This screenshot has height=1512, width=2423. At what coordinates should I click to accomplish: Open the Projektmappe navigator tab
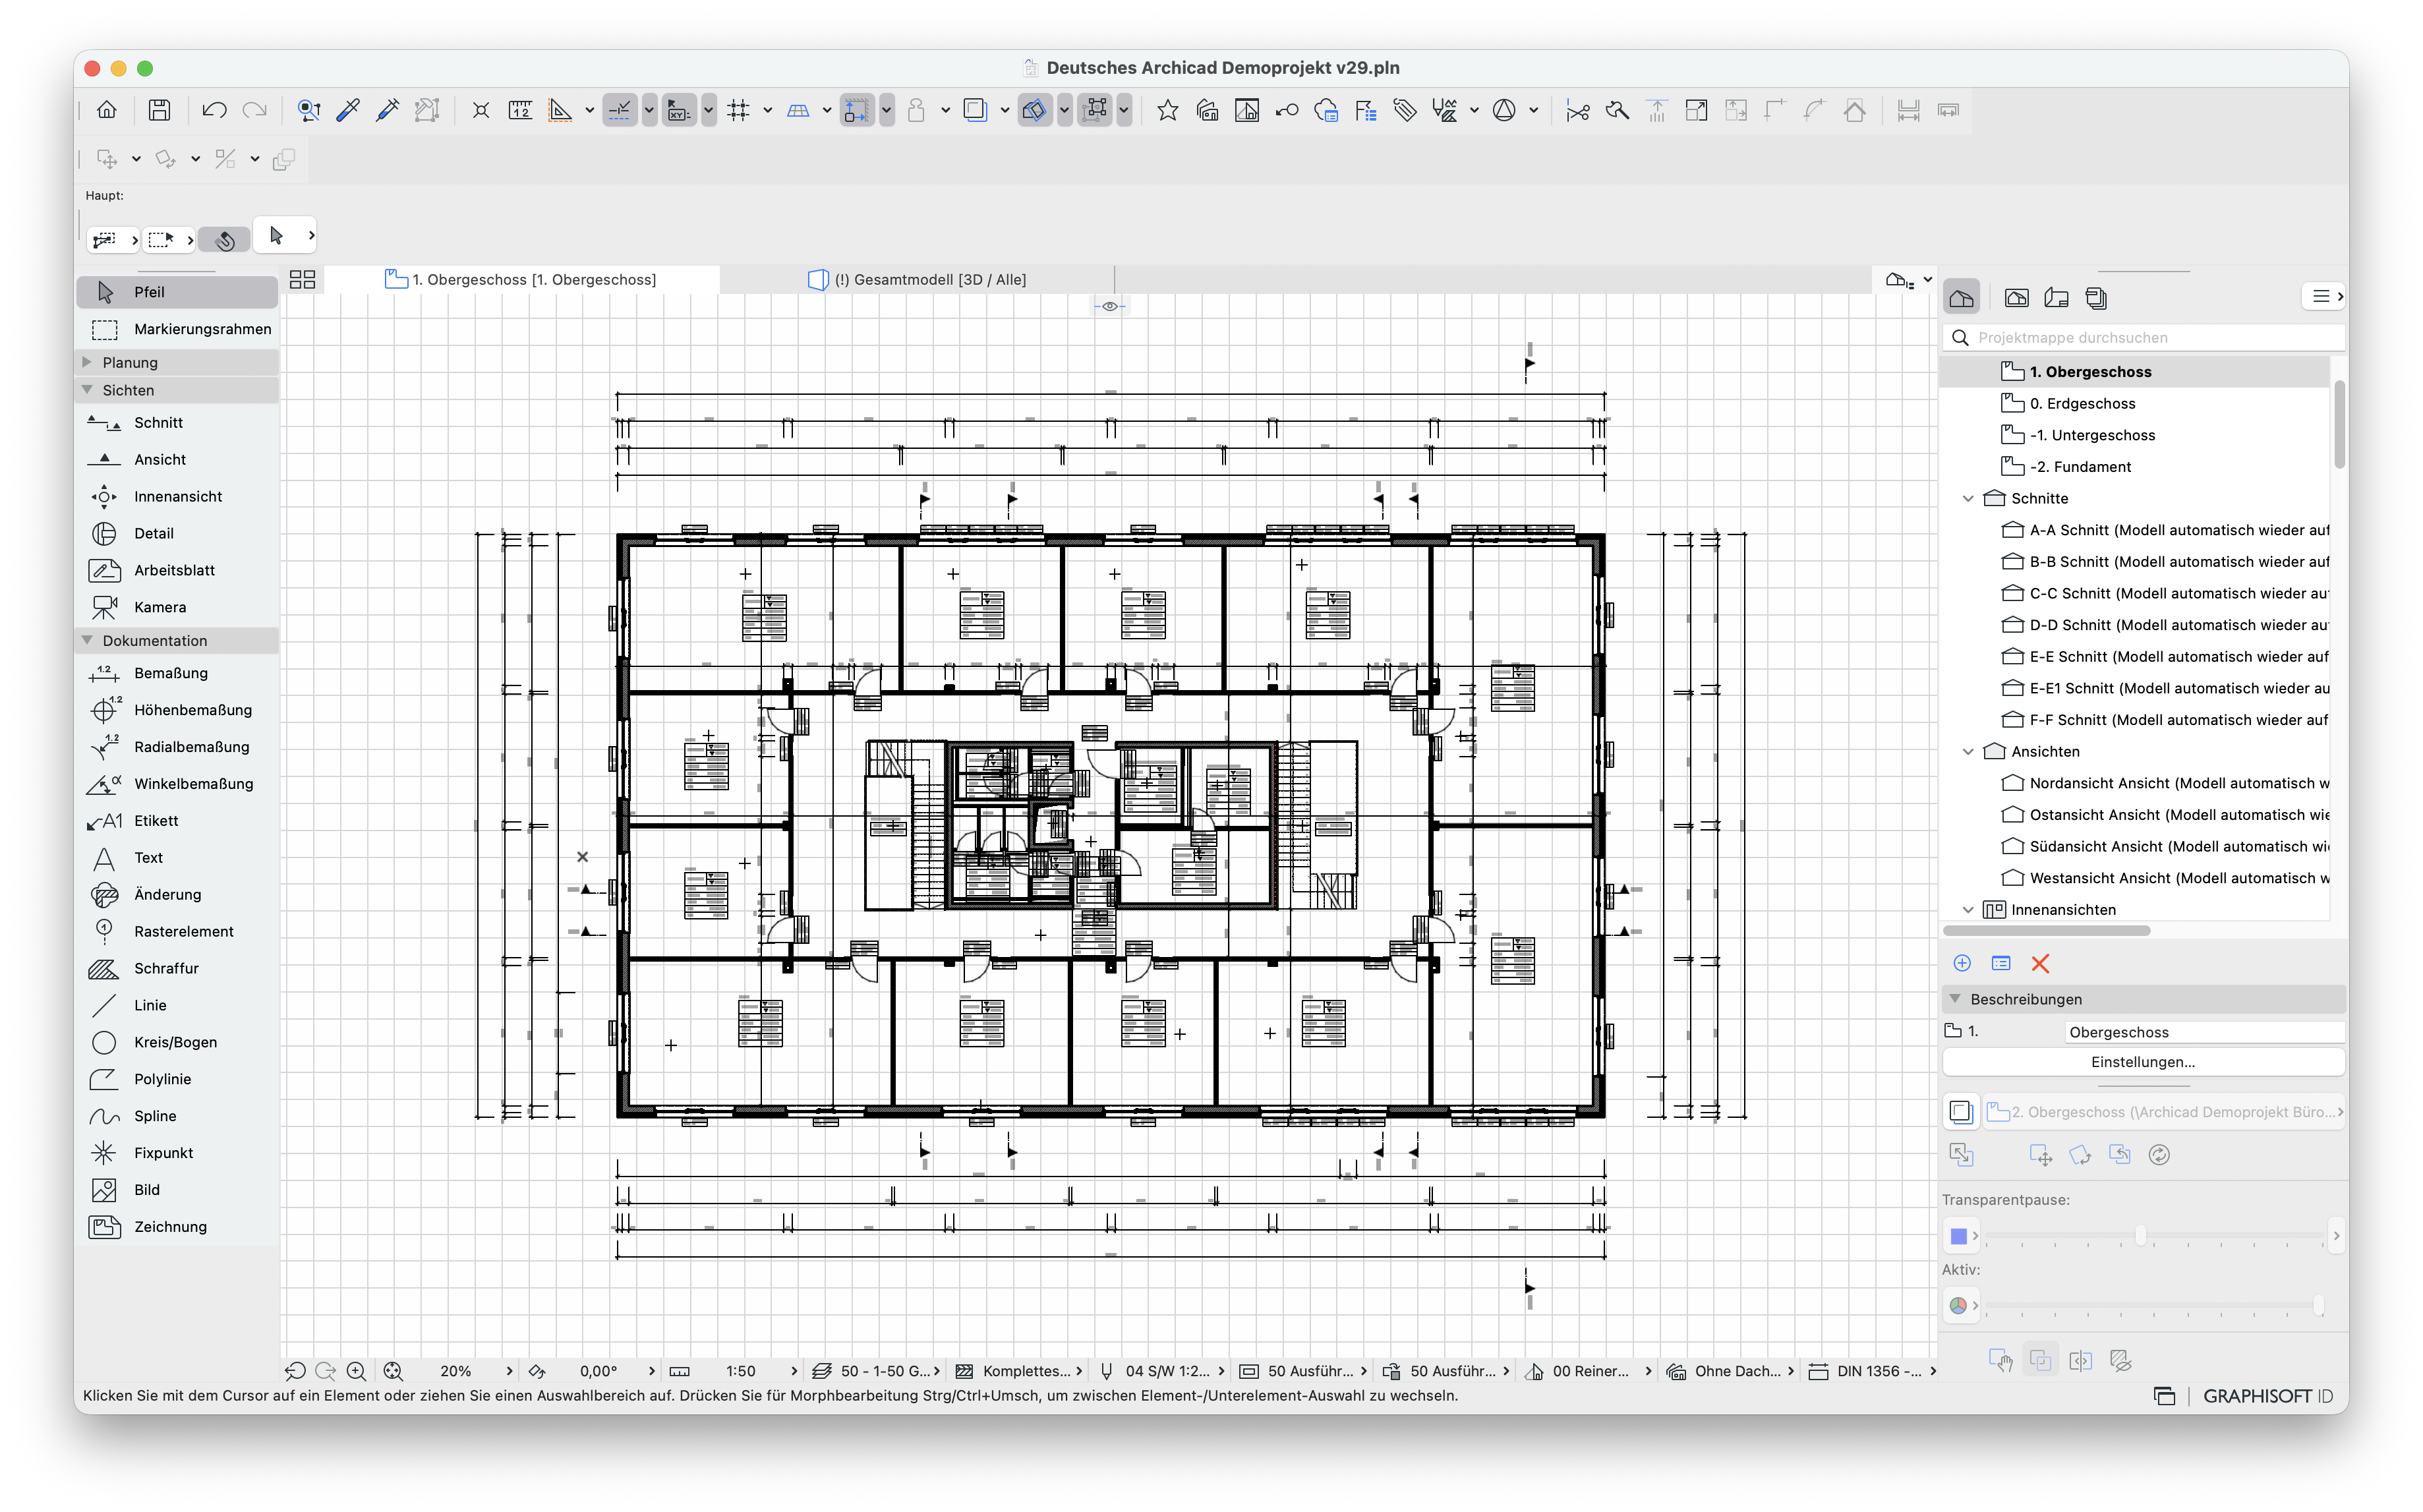click(x=1961, y=298)
